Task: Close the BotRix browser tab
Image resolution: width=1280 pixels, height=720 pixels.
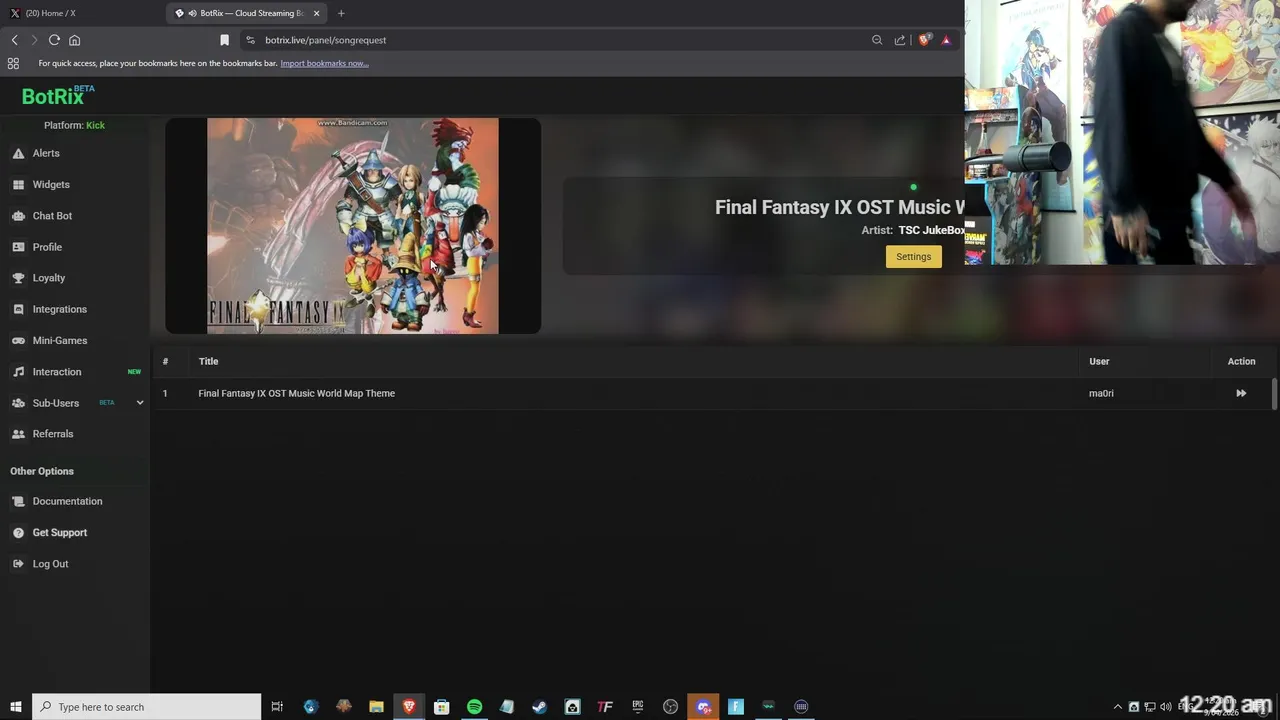Action: pos(317,13)
